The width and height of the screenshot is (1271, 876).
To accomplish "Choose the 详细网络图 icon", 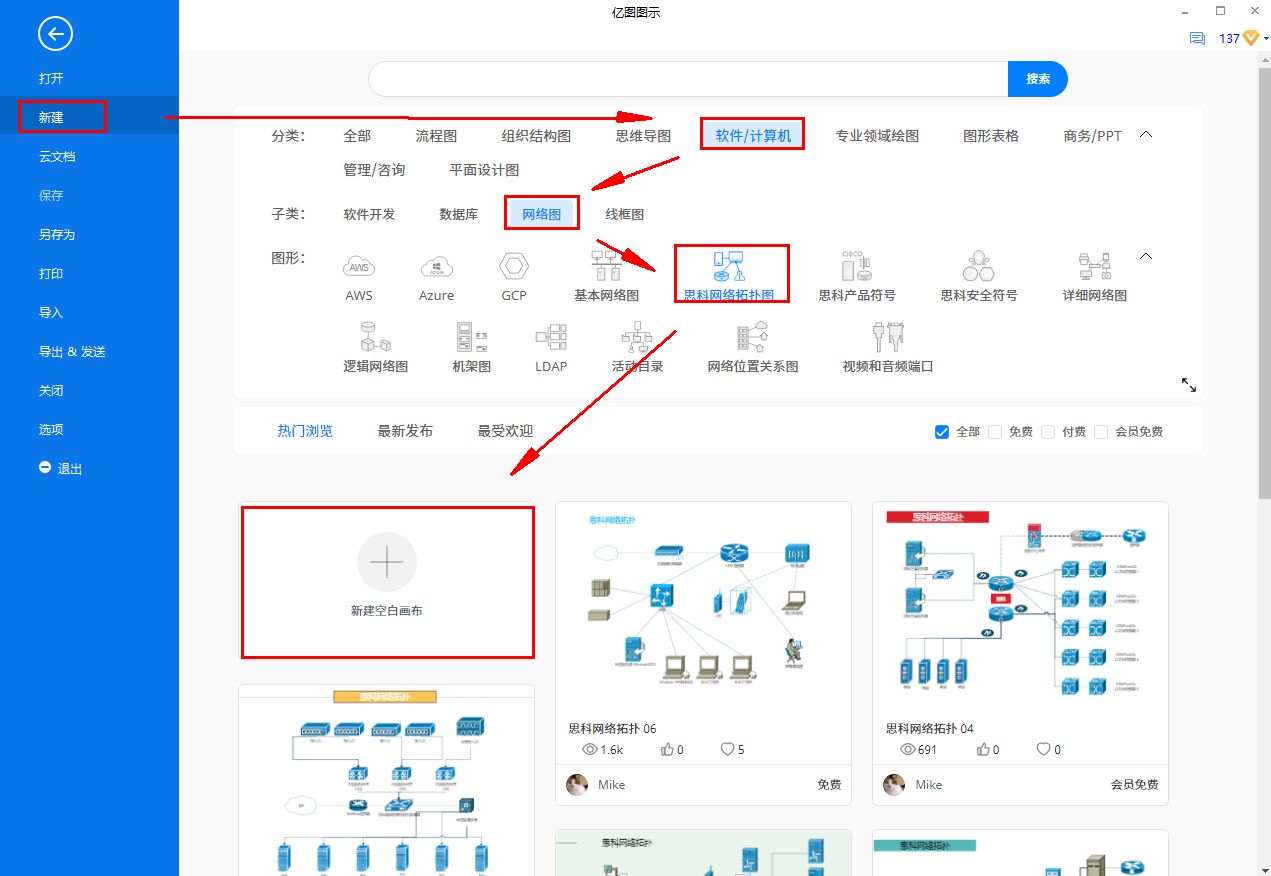I will (1095, 266).
